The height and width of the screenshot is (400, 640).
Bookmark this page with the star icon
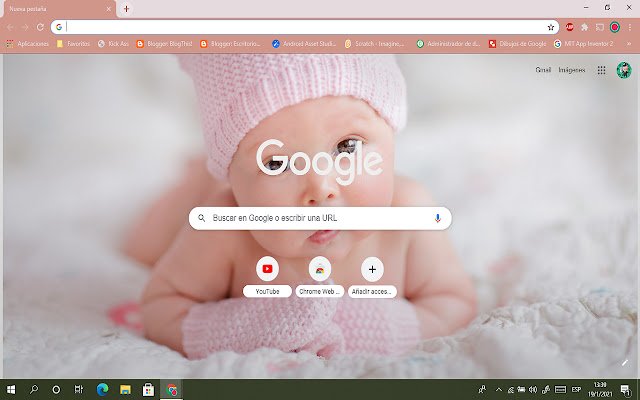[x=551, y=27]
